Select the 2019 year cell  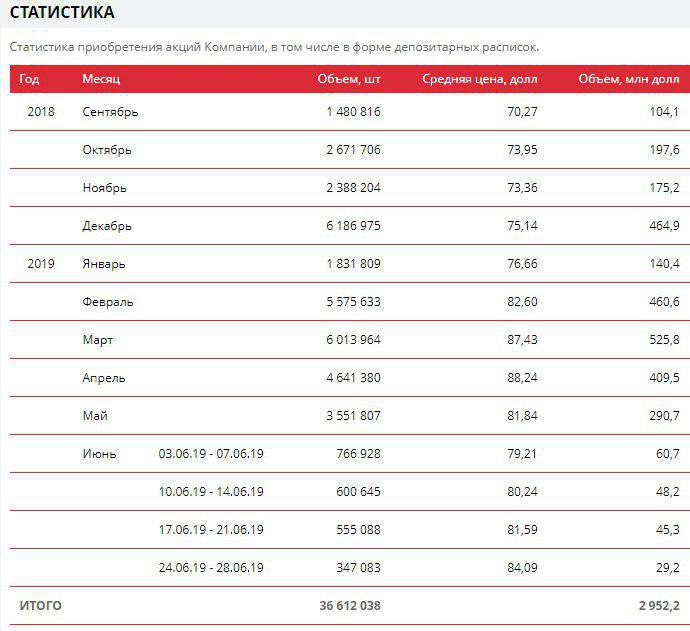coord(41,264)
